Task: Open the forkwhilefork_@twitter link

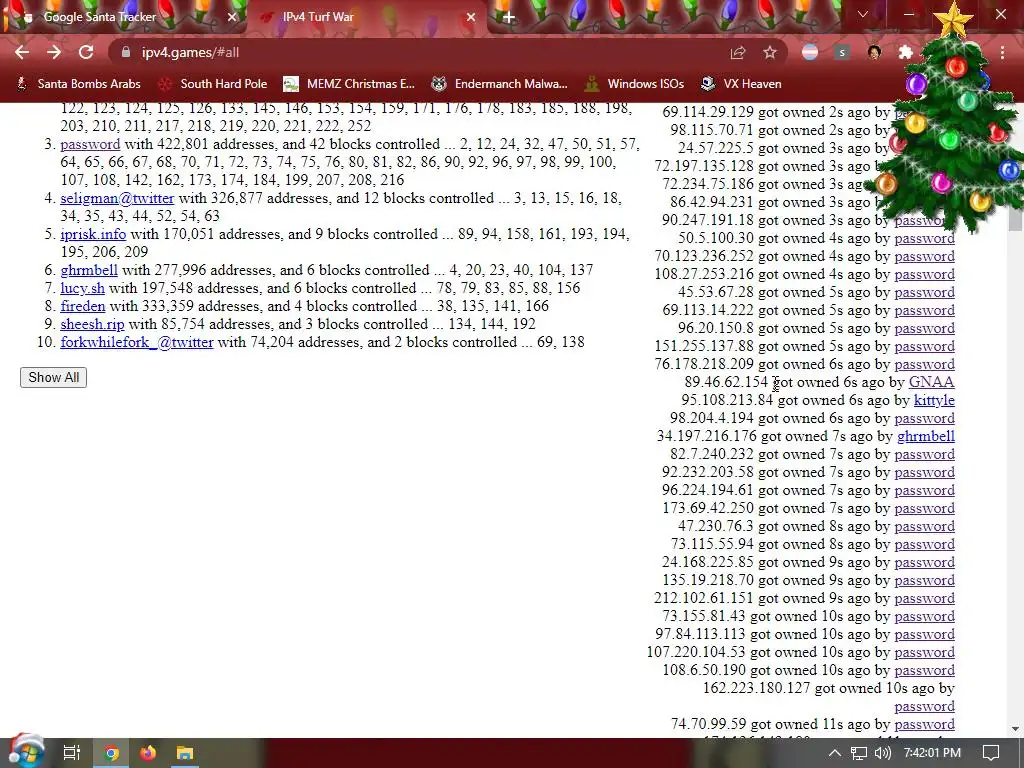Action: [137, 342]
